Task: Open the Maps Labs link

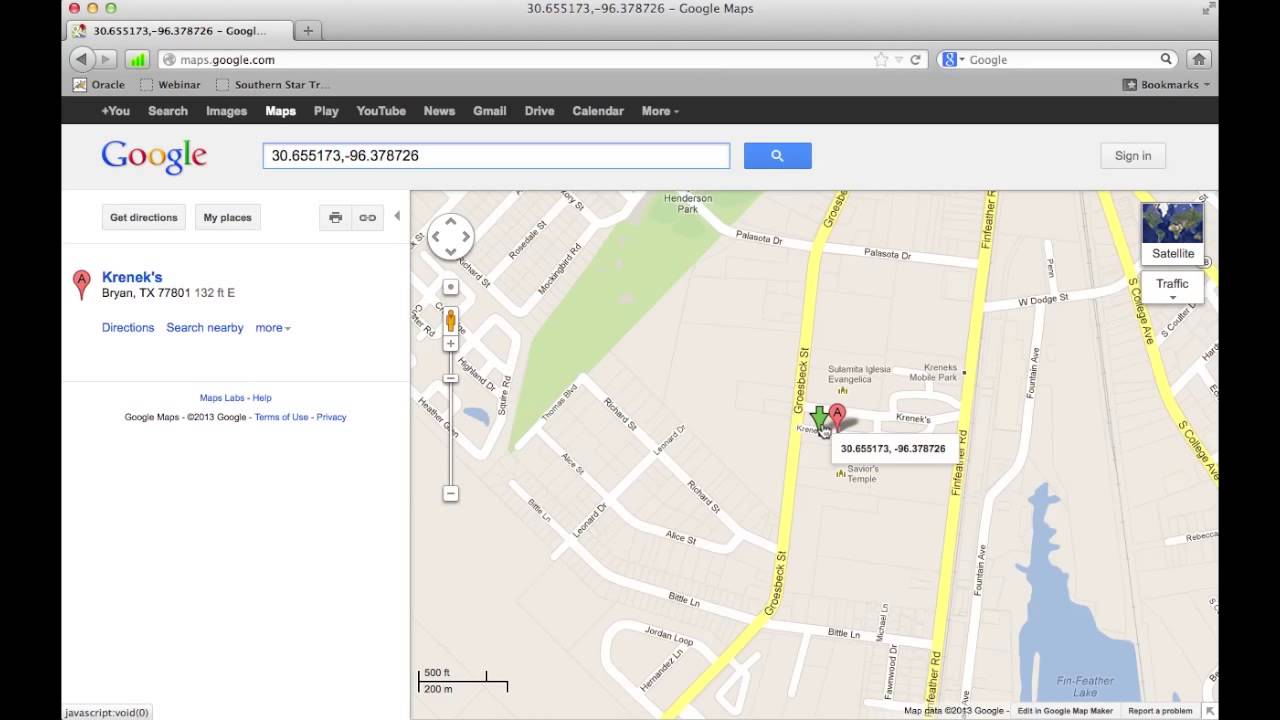Action: (222, 398)
